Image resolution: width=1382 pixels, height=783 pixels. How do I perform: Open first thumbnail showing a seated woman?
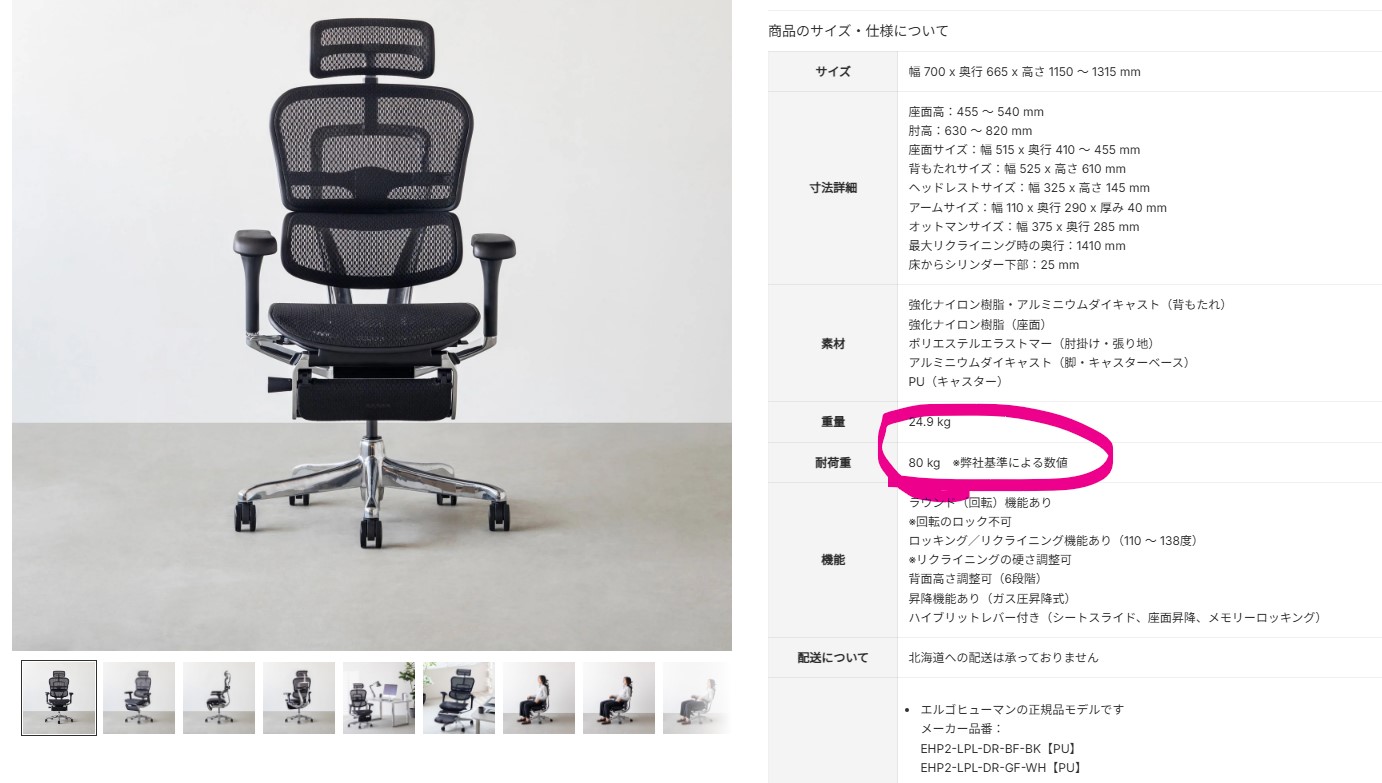(539, 698)
